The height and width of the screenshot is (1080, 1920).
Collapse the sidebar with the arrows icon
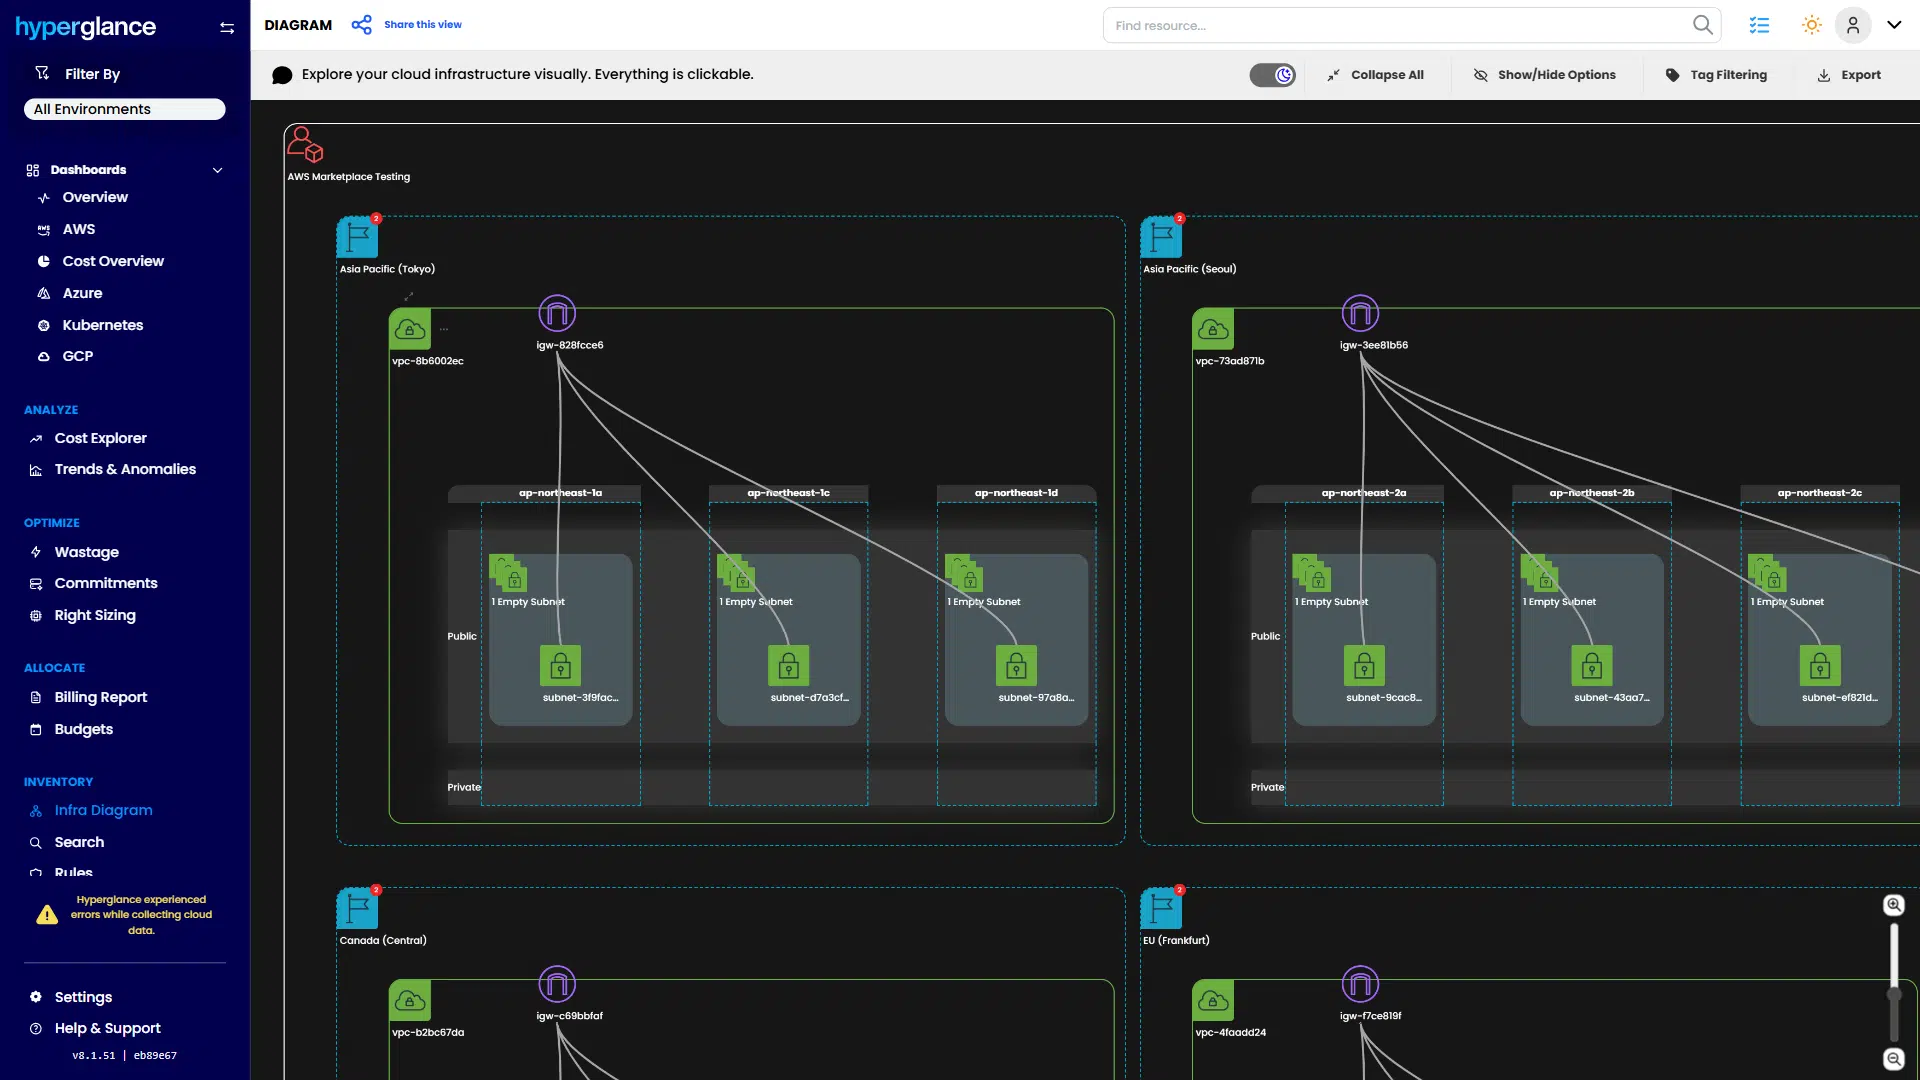(227, 28)
